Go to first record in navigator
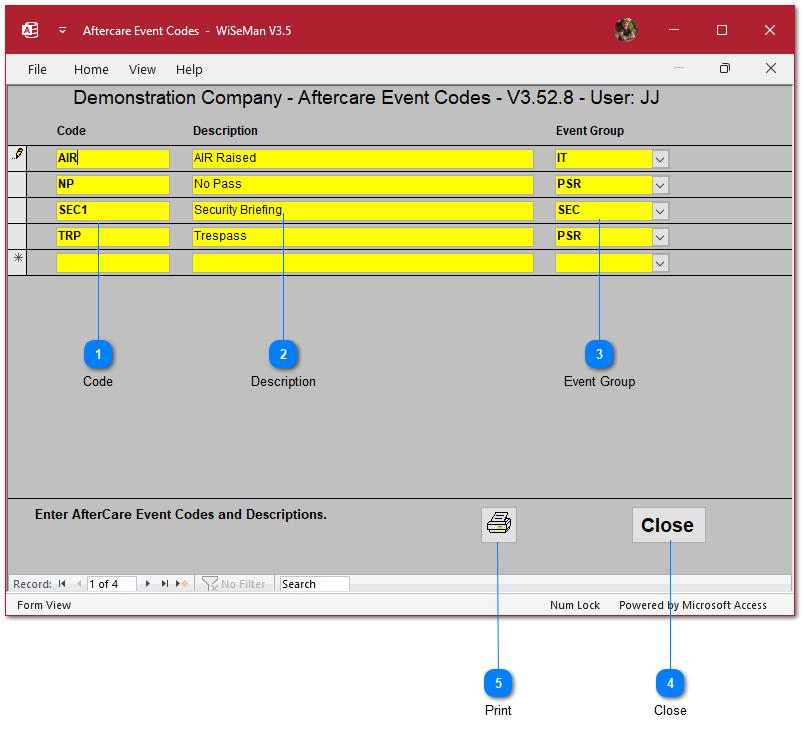The image size is (804, 734). pyautogui.click(x=62, y=584)
